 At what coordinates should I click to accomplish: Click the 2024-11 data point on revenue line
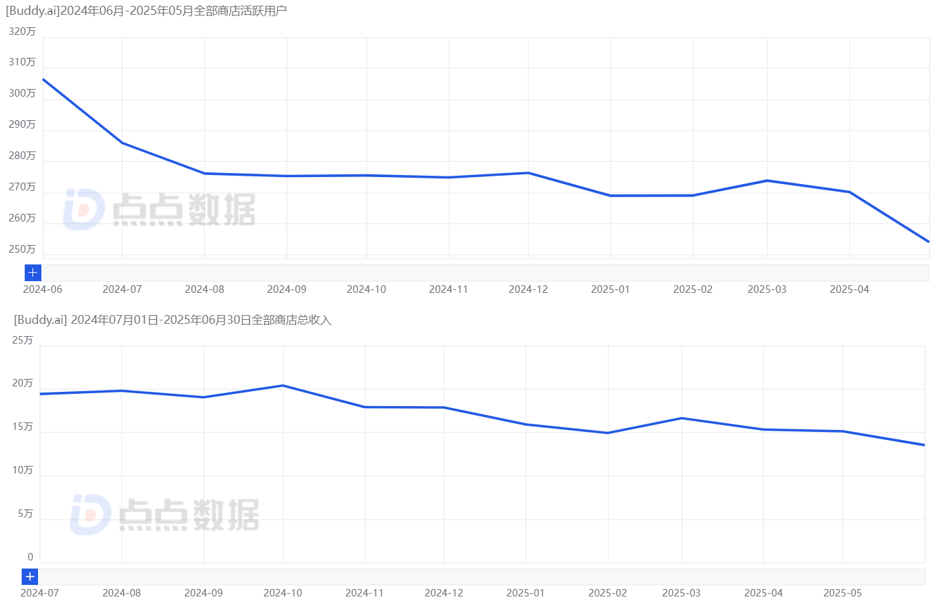click(x=364, y=407)
